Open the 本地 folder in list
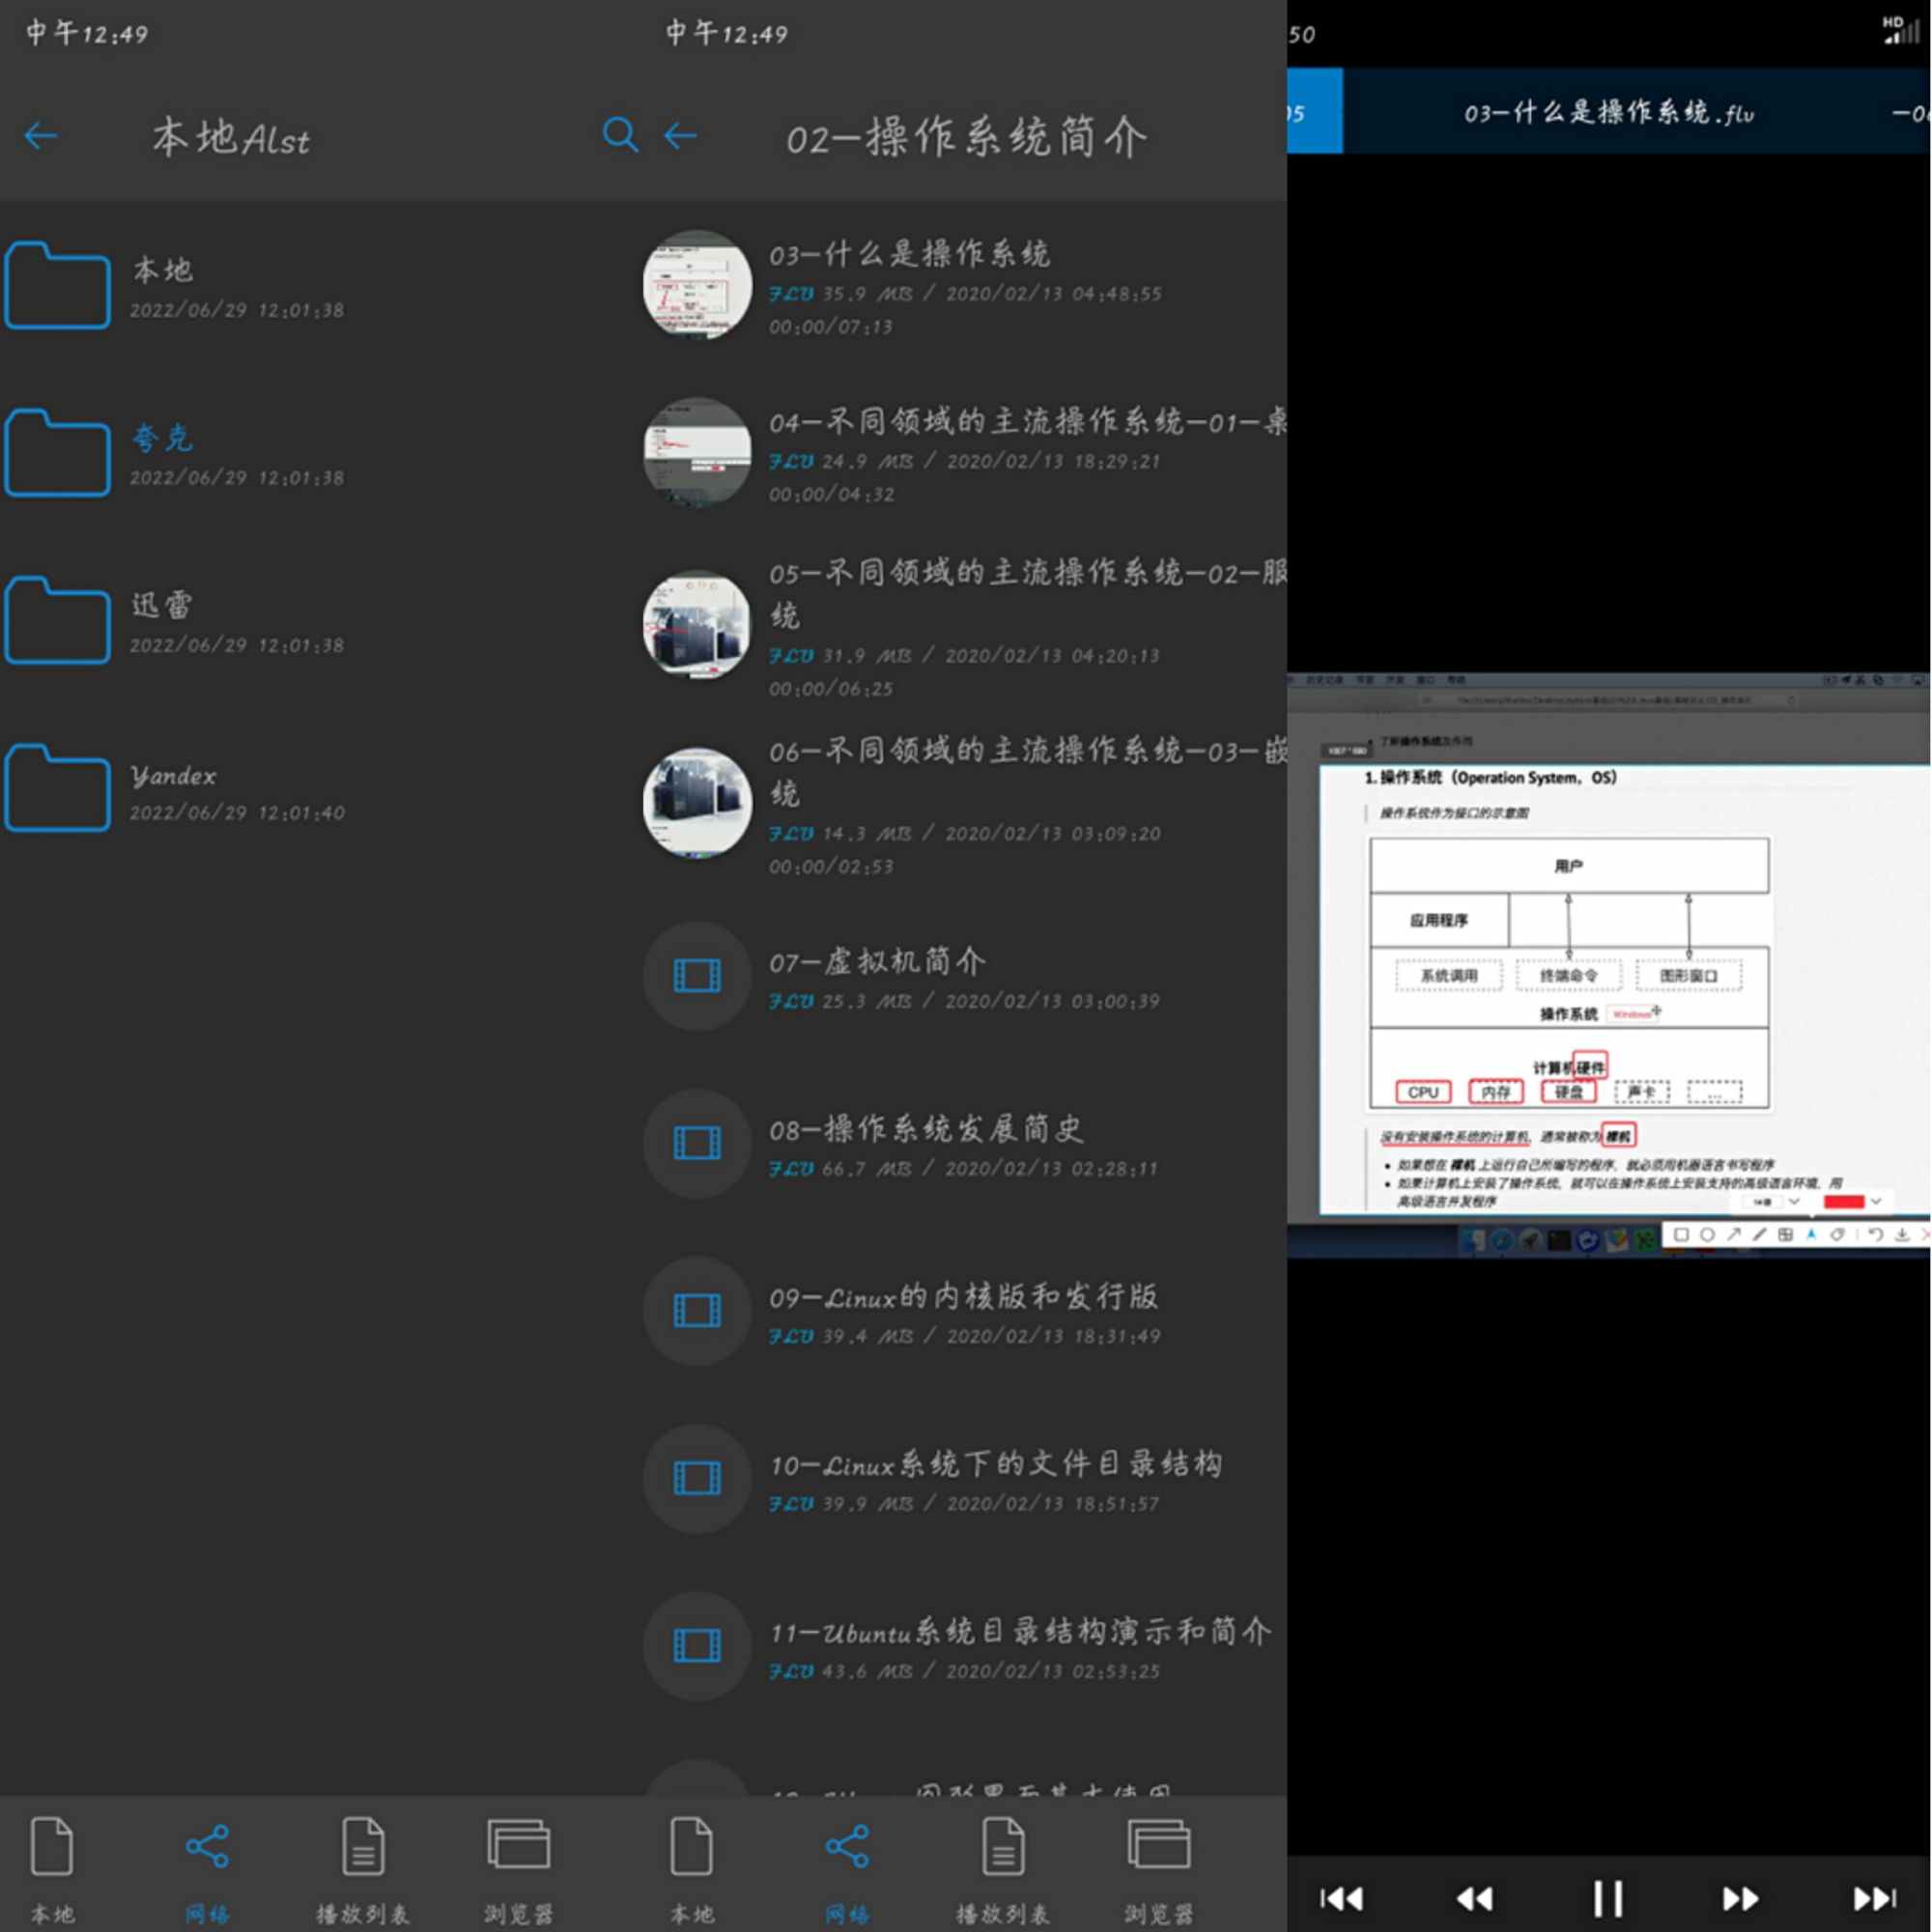 (162, 270)
